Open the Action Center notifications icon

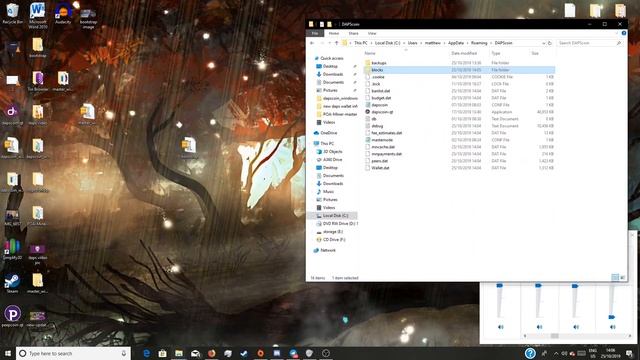coord(629,353)
